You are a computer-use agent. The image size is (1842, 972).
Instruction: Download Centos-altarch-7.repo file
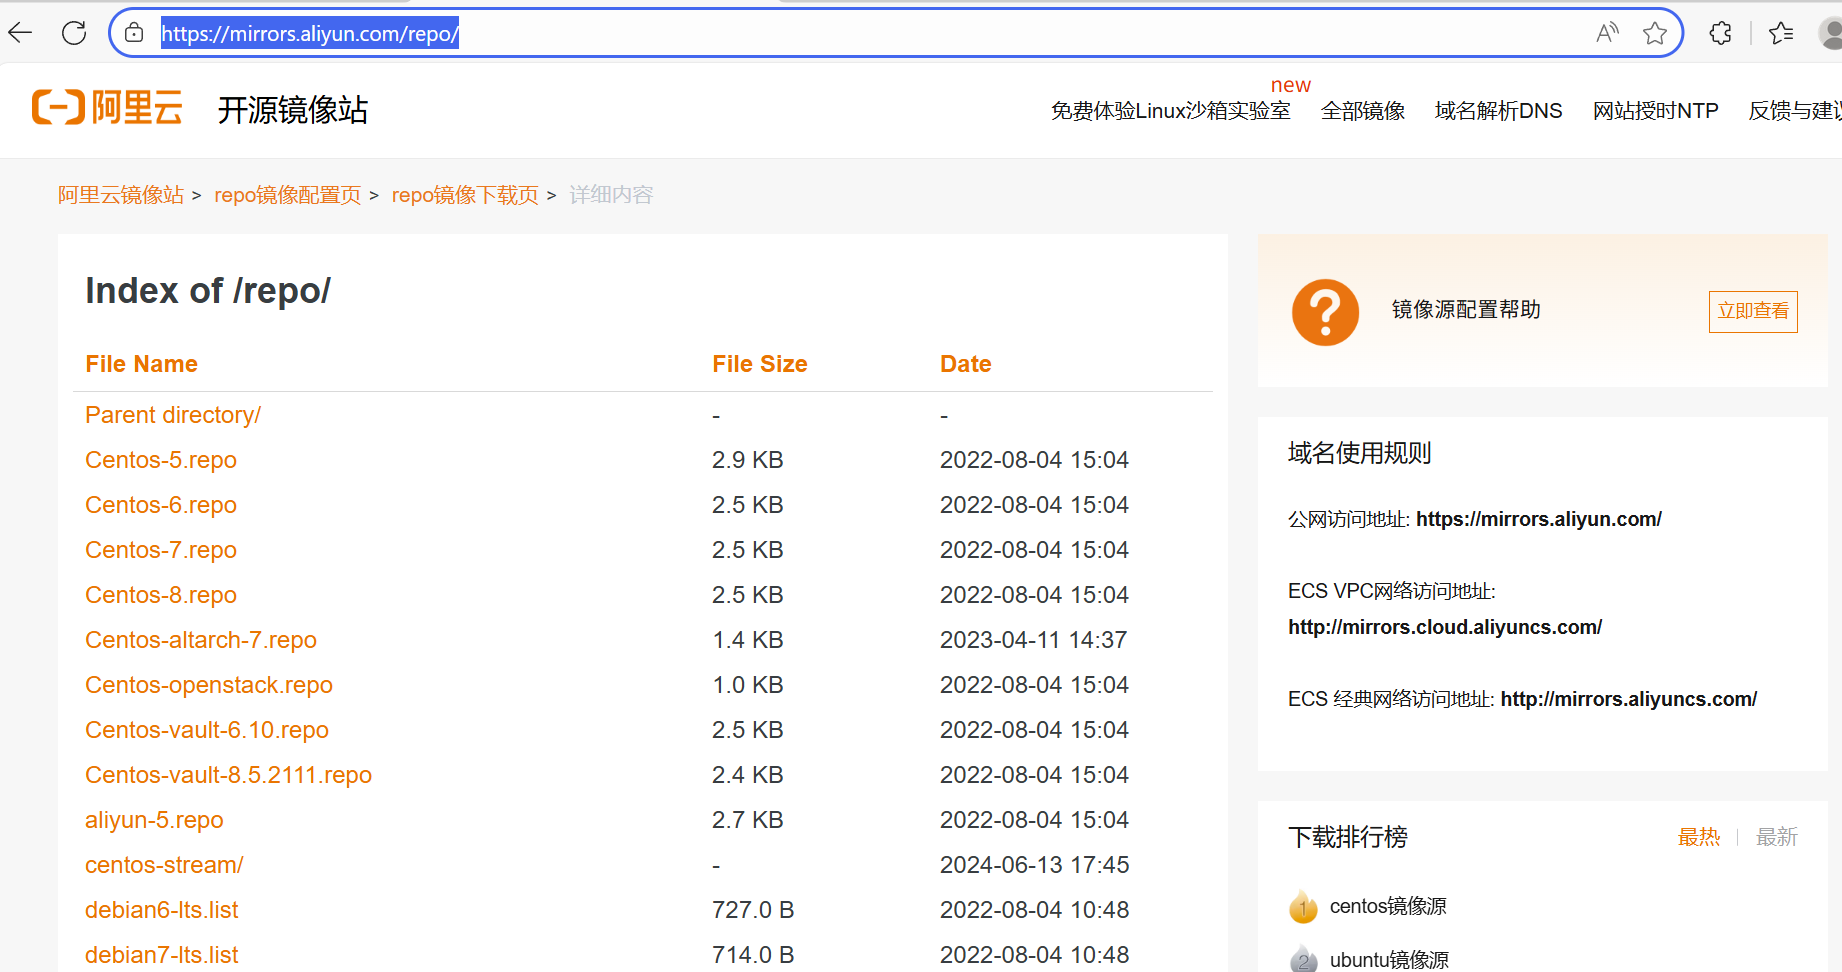point(201,640)
